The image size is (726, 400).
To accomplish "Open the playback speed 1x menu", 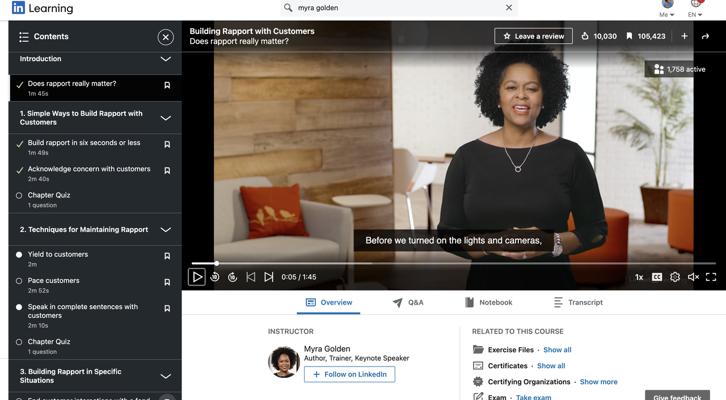I will click(639, 277).
